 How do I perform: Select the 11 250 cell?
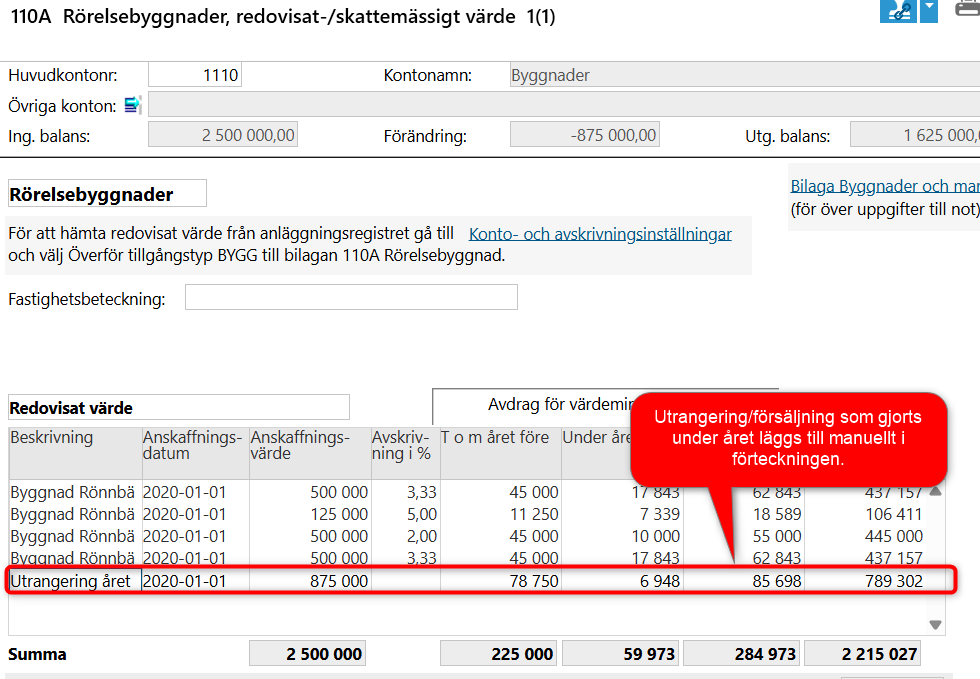tap(501, 514)
